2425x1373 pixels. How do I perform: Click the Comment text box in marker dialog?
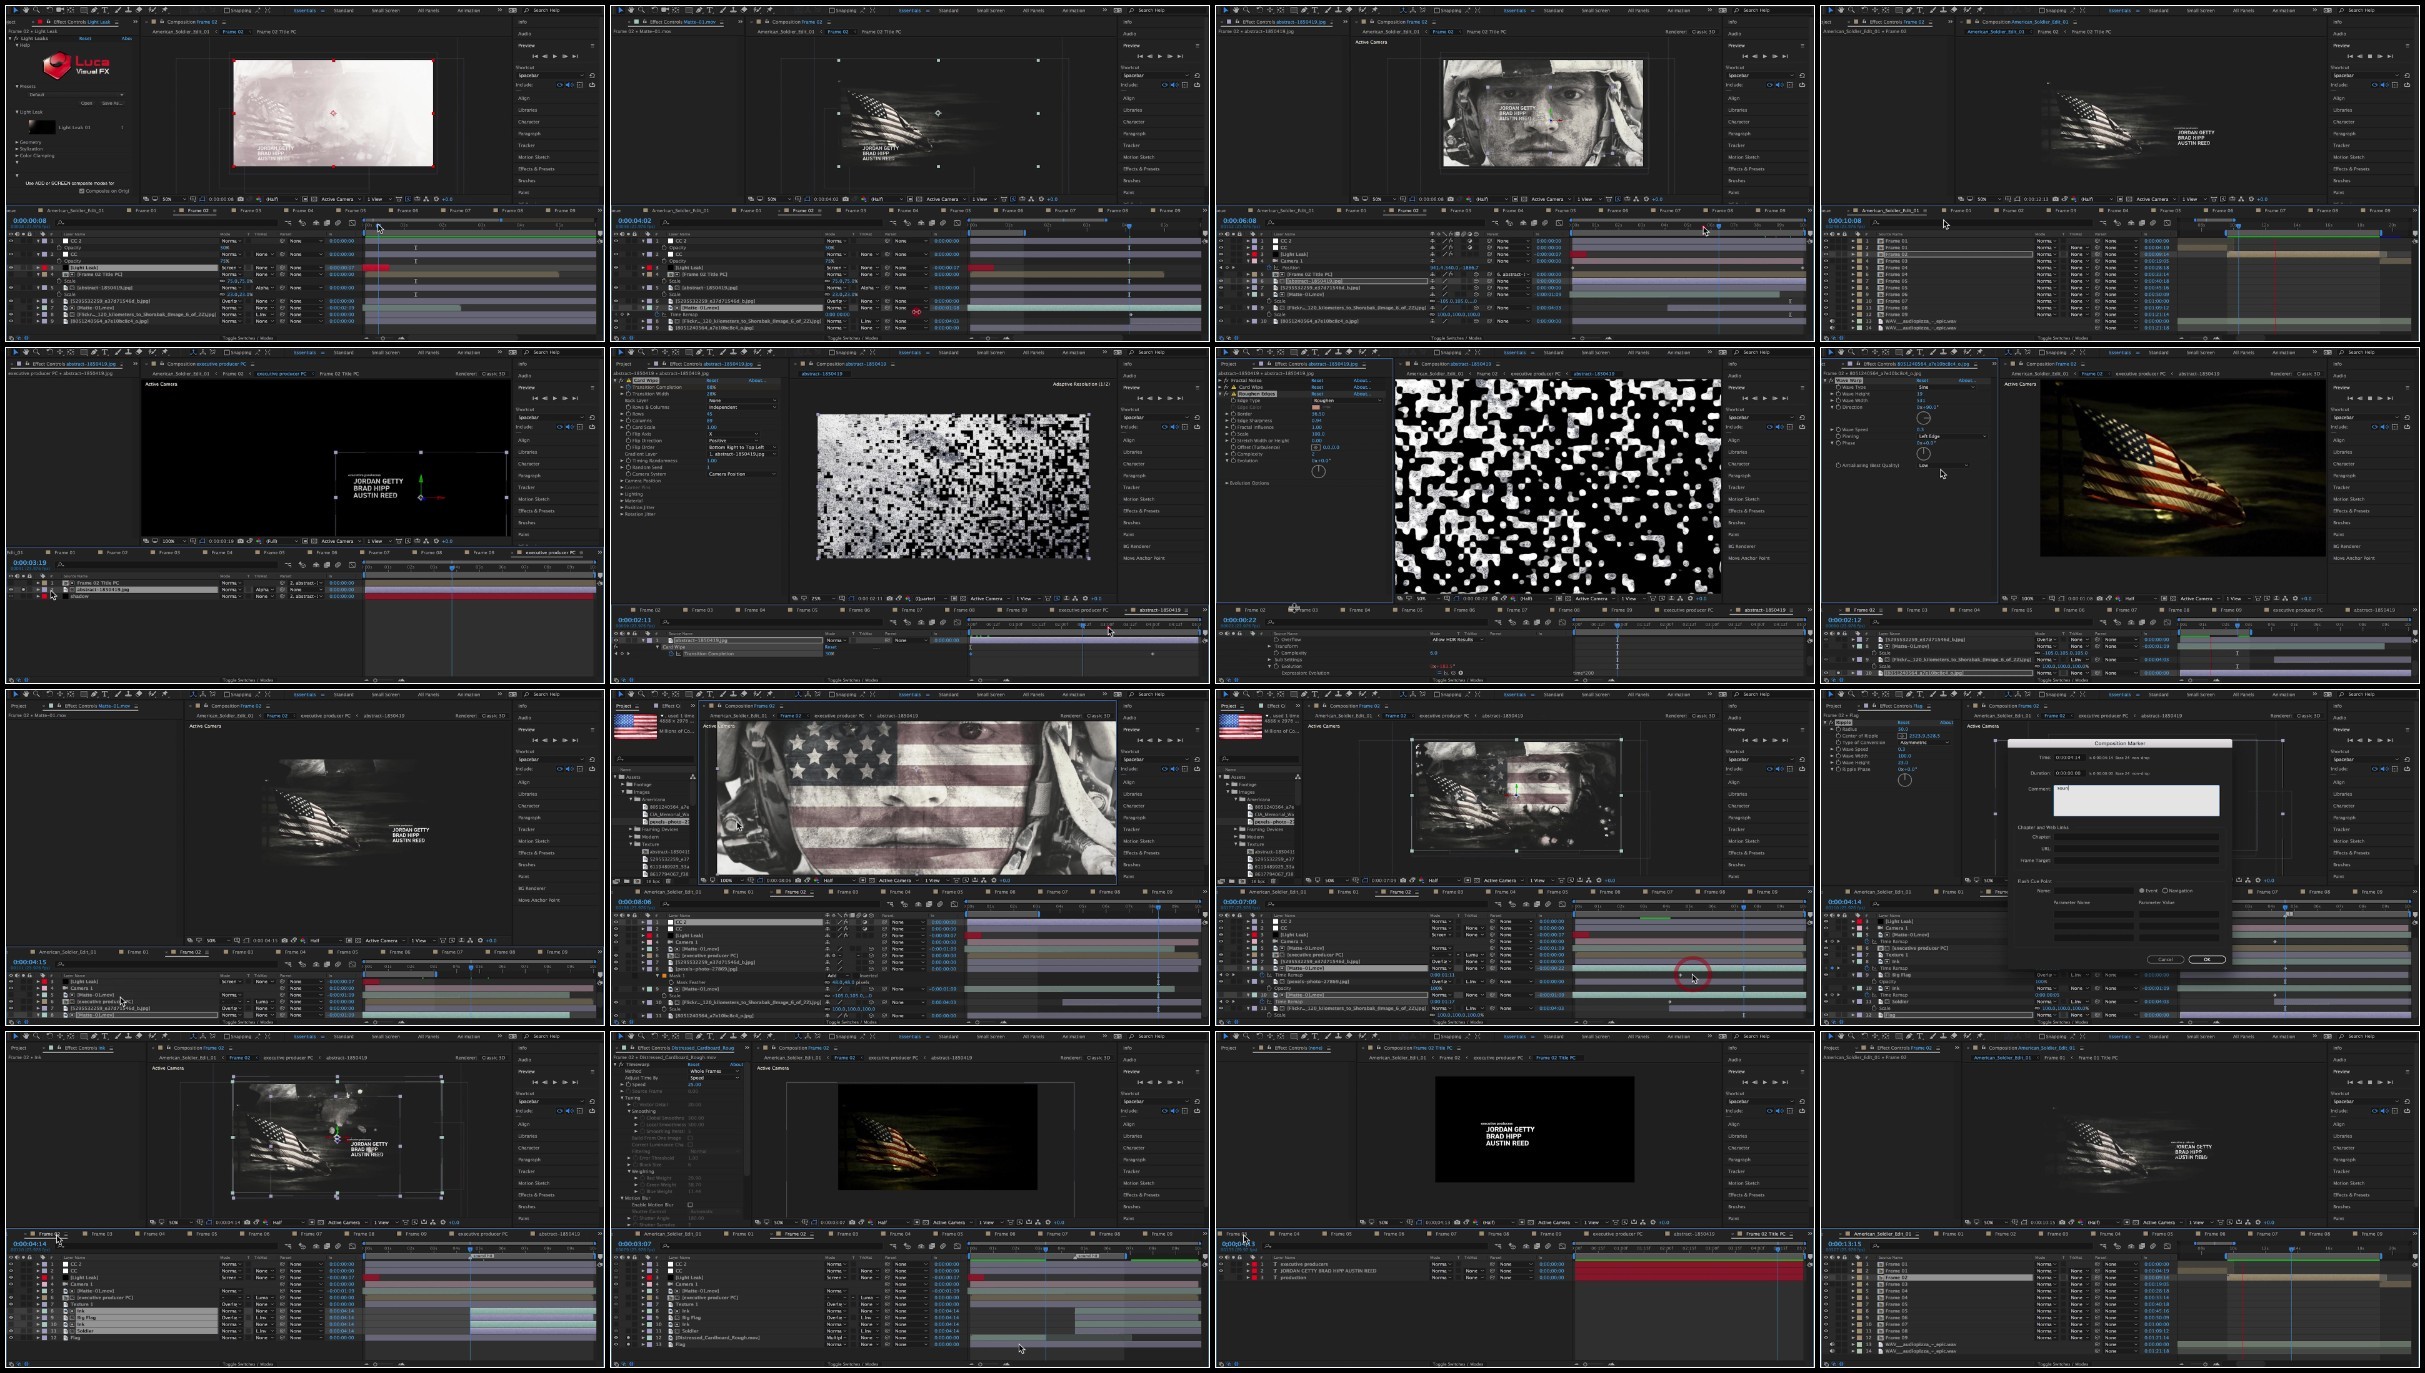[2136, 800]
